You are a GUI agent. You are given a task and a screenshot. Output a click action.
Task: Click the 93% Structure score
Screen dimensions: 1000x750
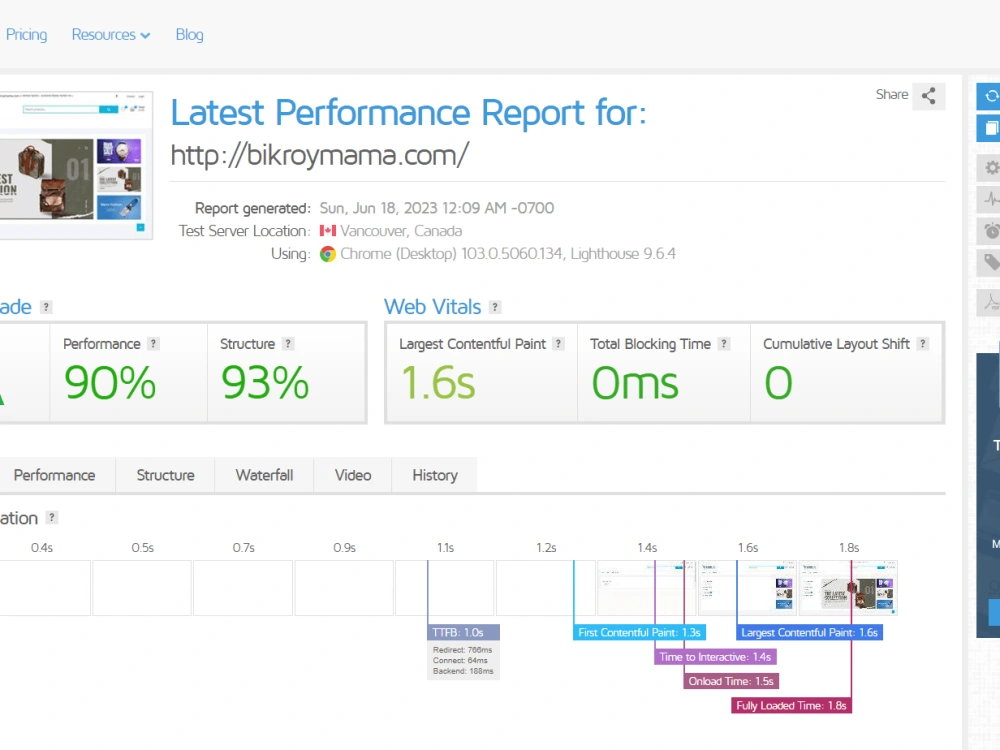[265, 383]
